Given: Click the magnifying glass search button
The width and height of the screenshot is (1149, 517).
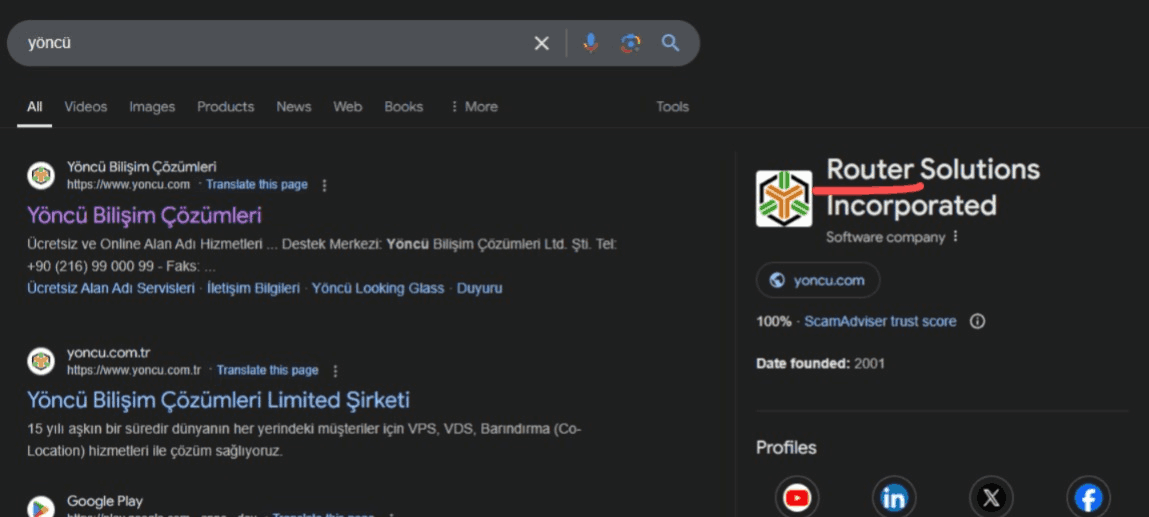Looking at the screenshot, I should click(x=670, y=43).
